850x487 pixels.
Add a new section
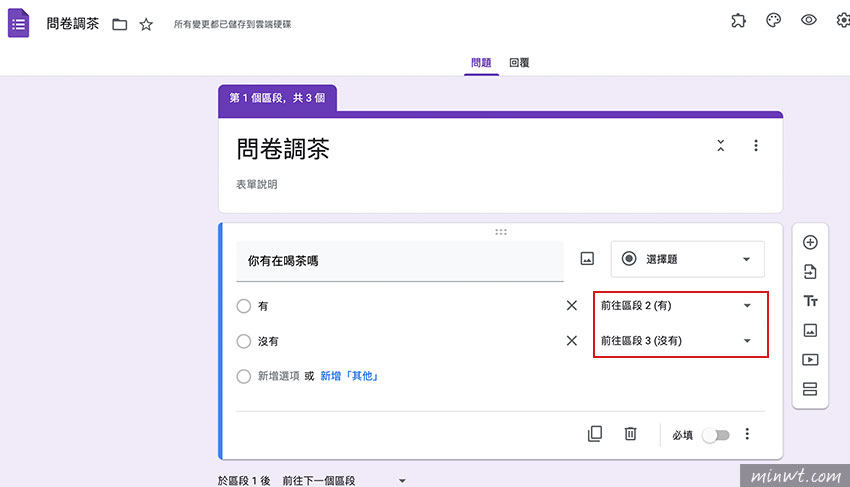tap(810, 389)
